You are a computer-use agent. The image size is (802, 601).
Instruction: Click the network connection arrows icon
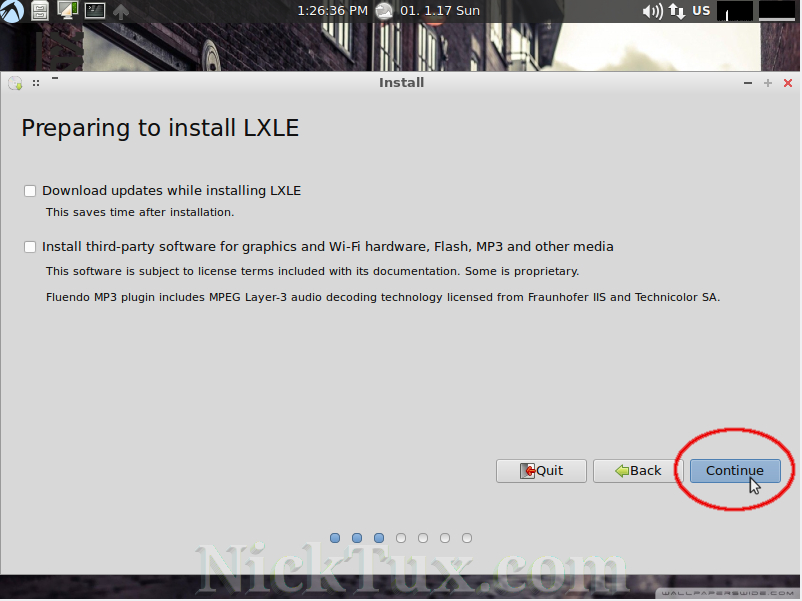click(677, 11)
